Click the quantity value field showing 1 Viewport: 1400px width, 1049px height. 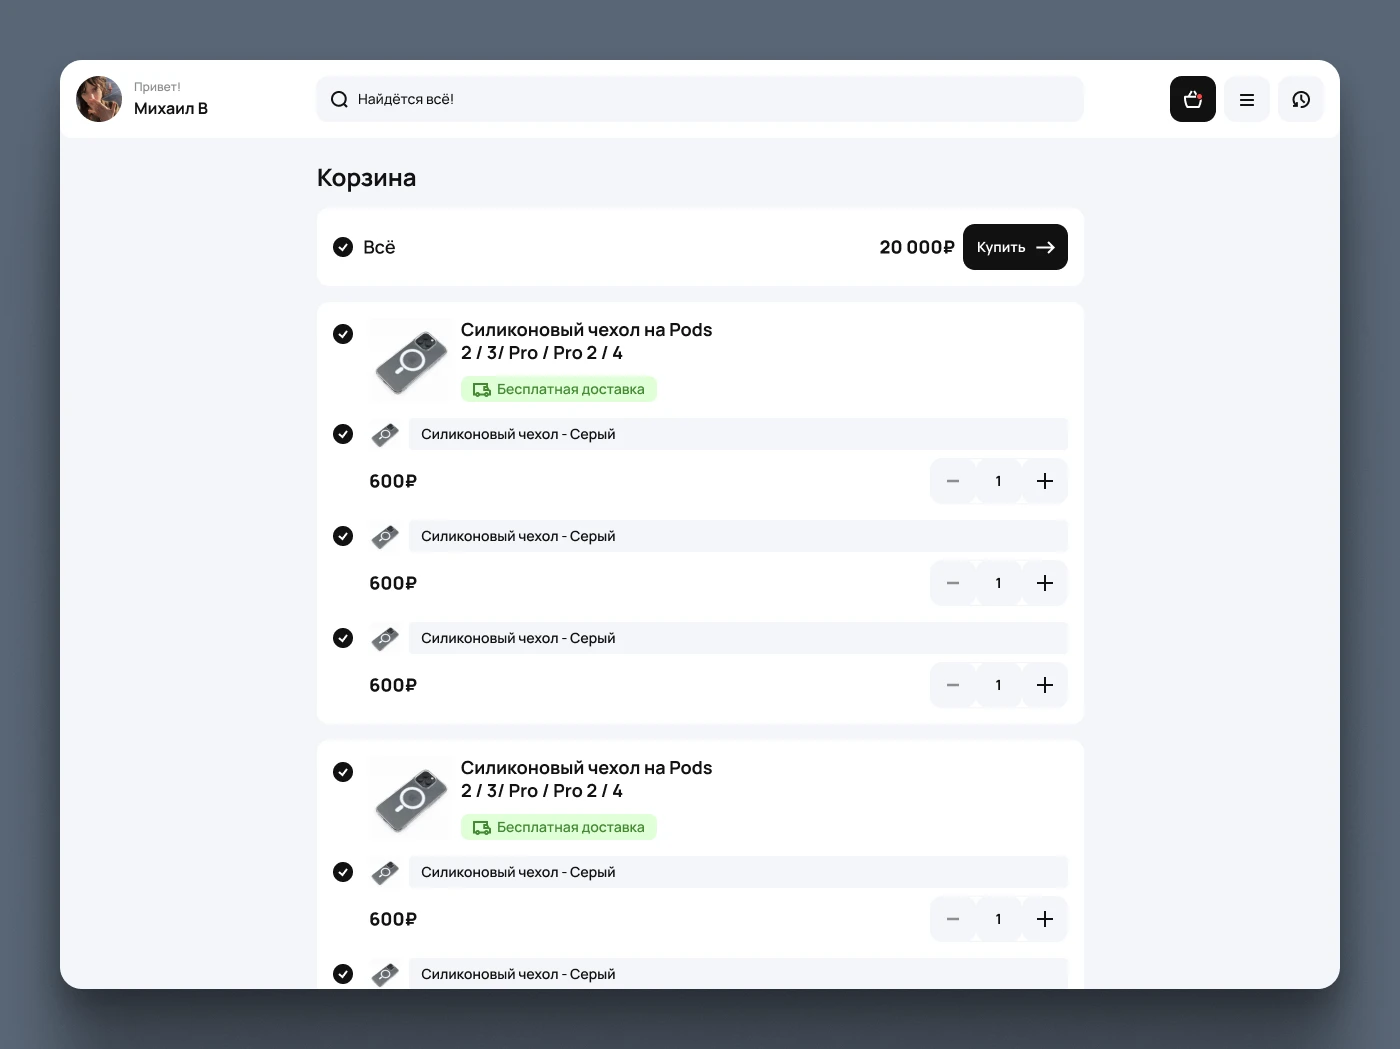pos(997,481)
